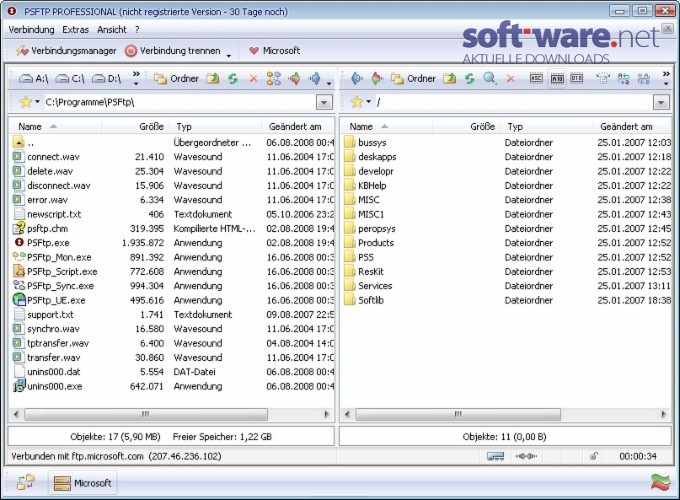Screen dimensions: 680x500
Task: Click the remote pane horizontal scrollbar thumb
Action: [x=458, y=414]
